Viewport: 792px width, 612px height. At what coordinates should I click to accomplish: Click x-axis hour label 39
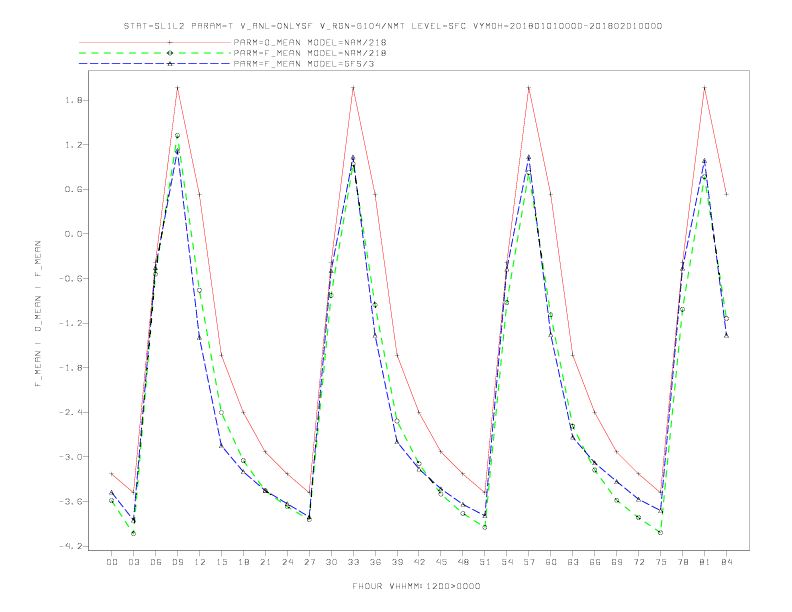[397, 562]
